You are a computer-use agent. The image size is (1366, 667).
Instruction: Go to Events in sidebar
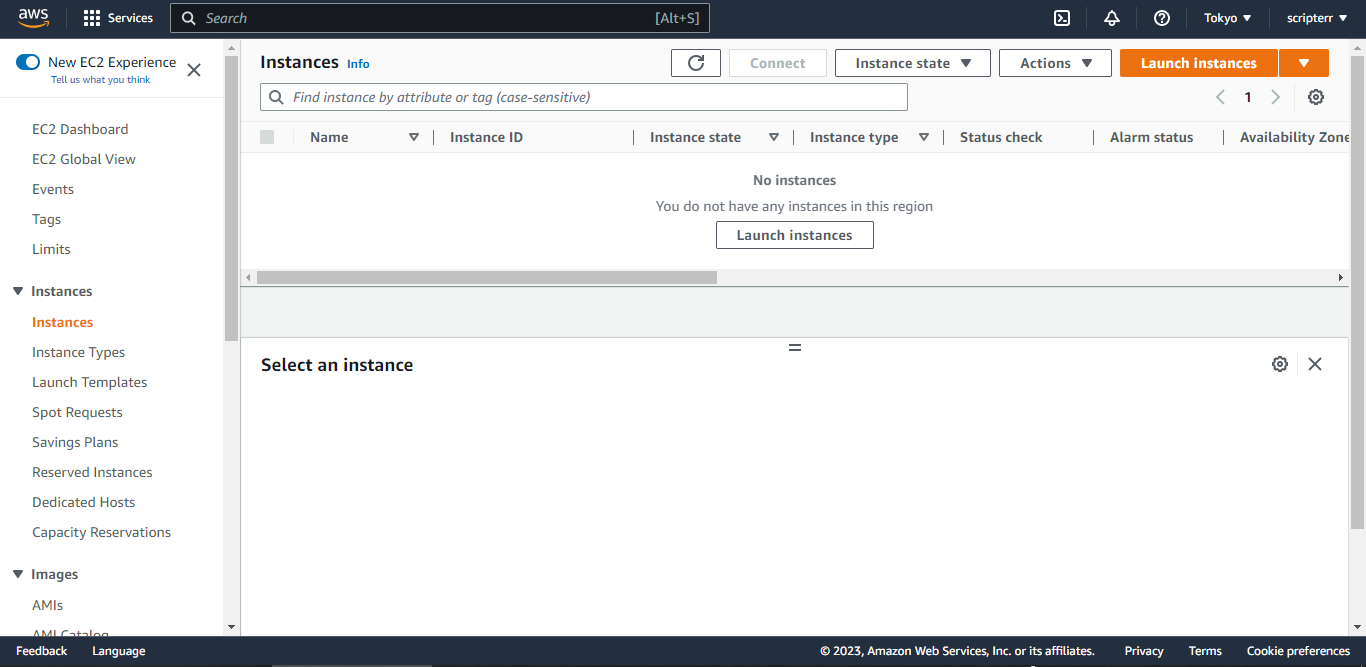coord(53,189)
